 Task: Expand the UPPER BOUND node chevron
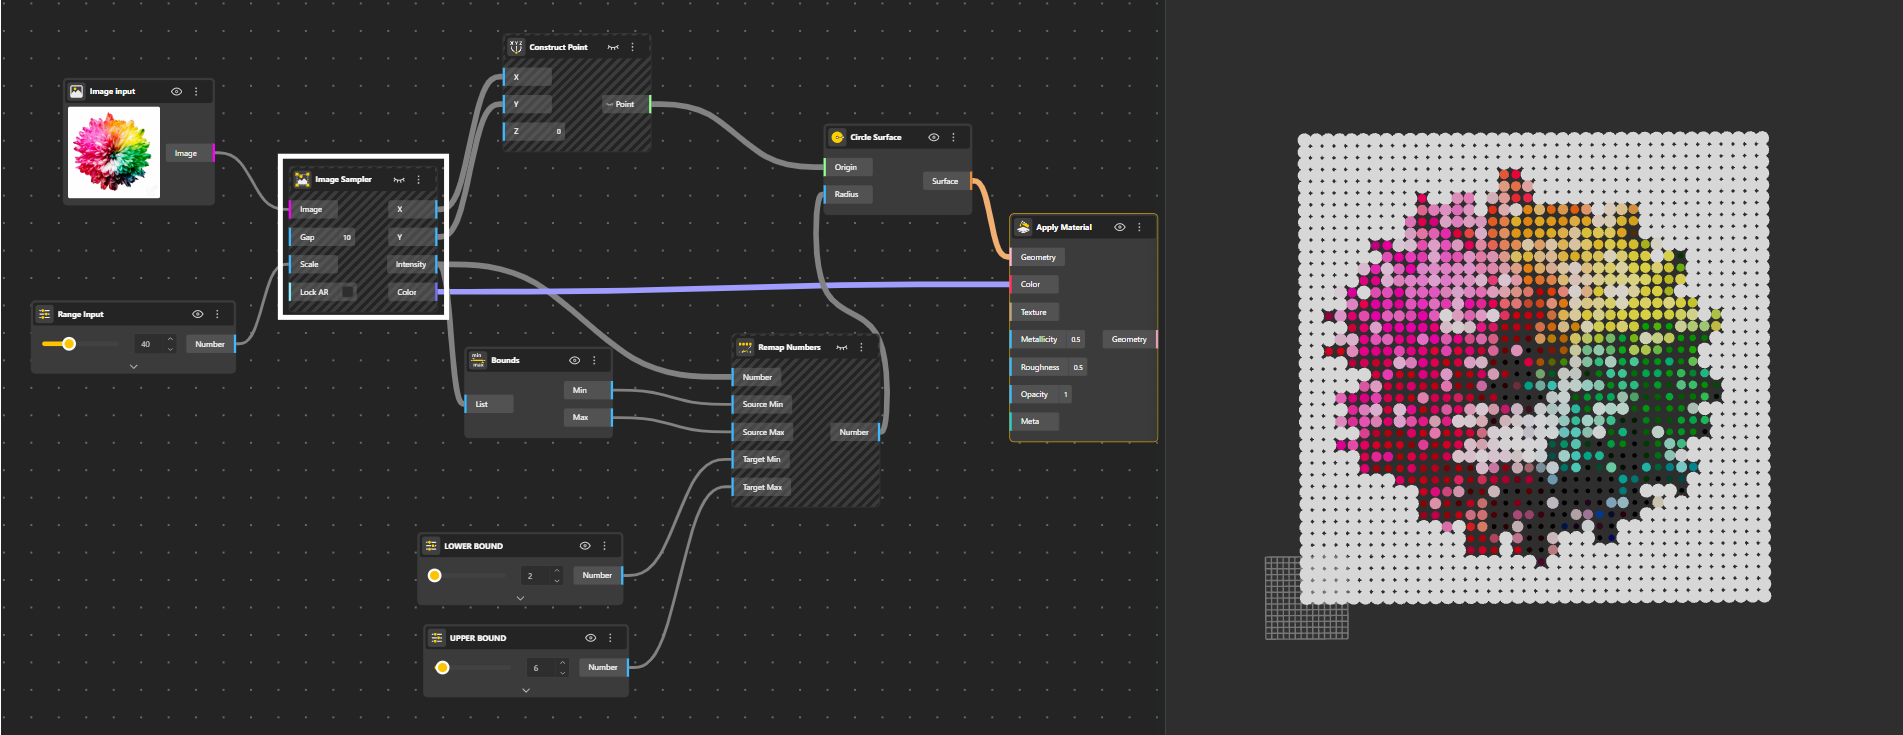tap(526, 690)
